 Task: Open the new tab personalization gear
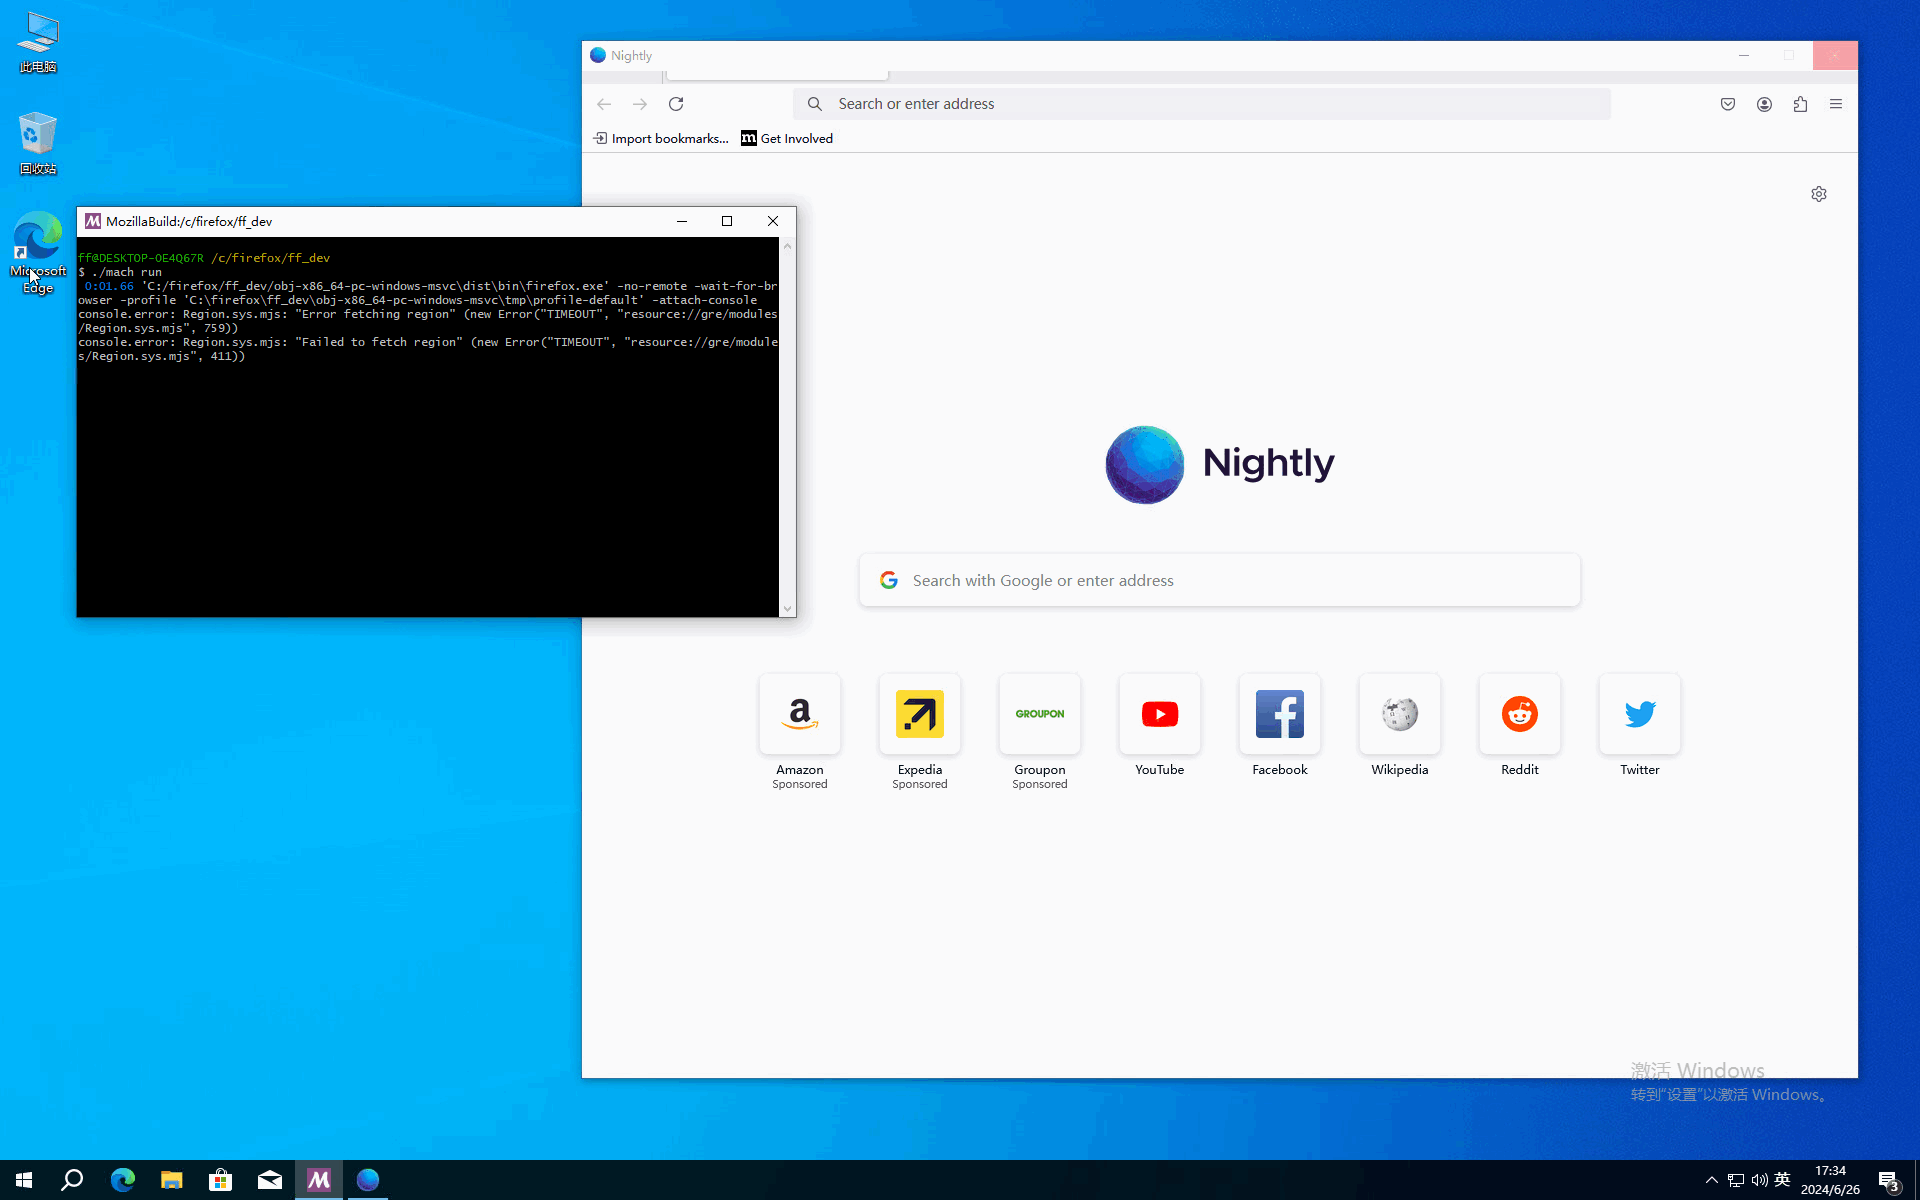[x=1819, y=193]
